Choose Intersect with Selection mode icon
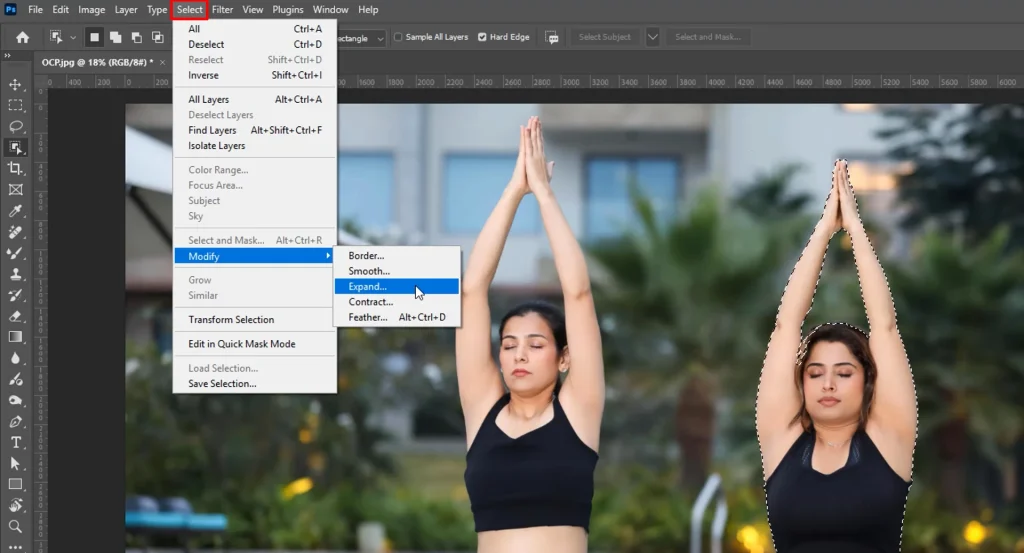The width and height of the screenshot is (1024, 553). 157,37
